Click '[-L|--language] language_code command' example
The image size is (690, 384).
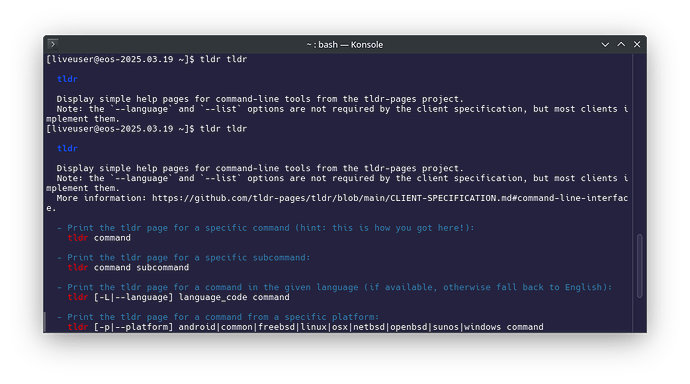click(191, 297)
